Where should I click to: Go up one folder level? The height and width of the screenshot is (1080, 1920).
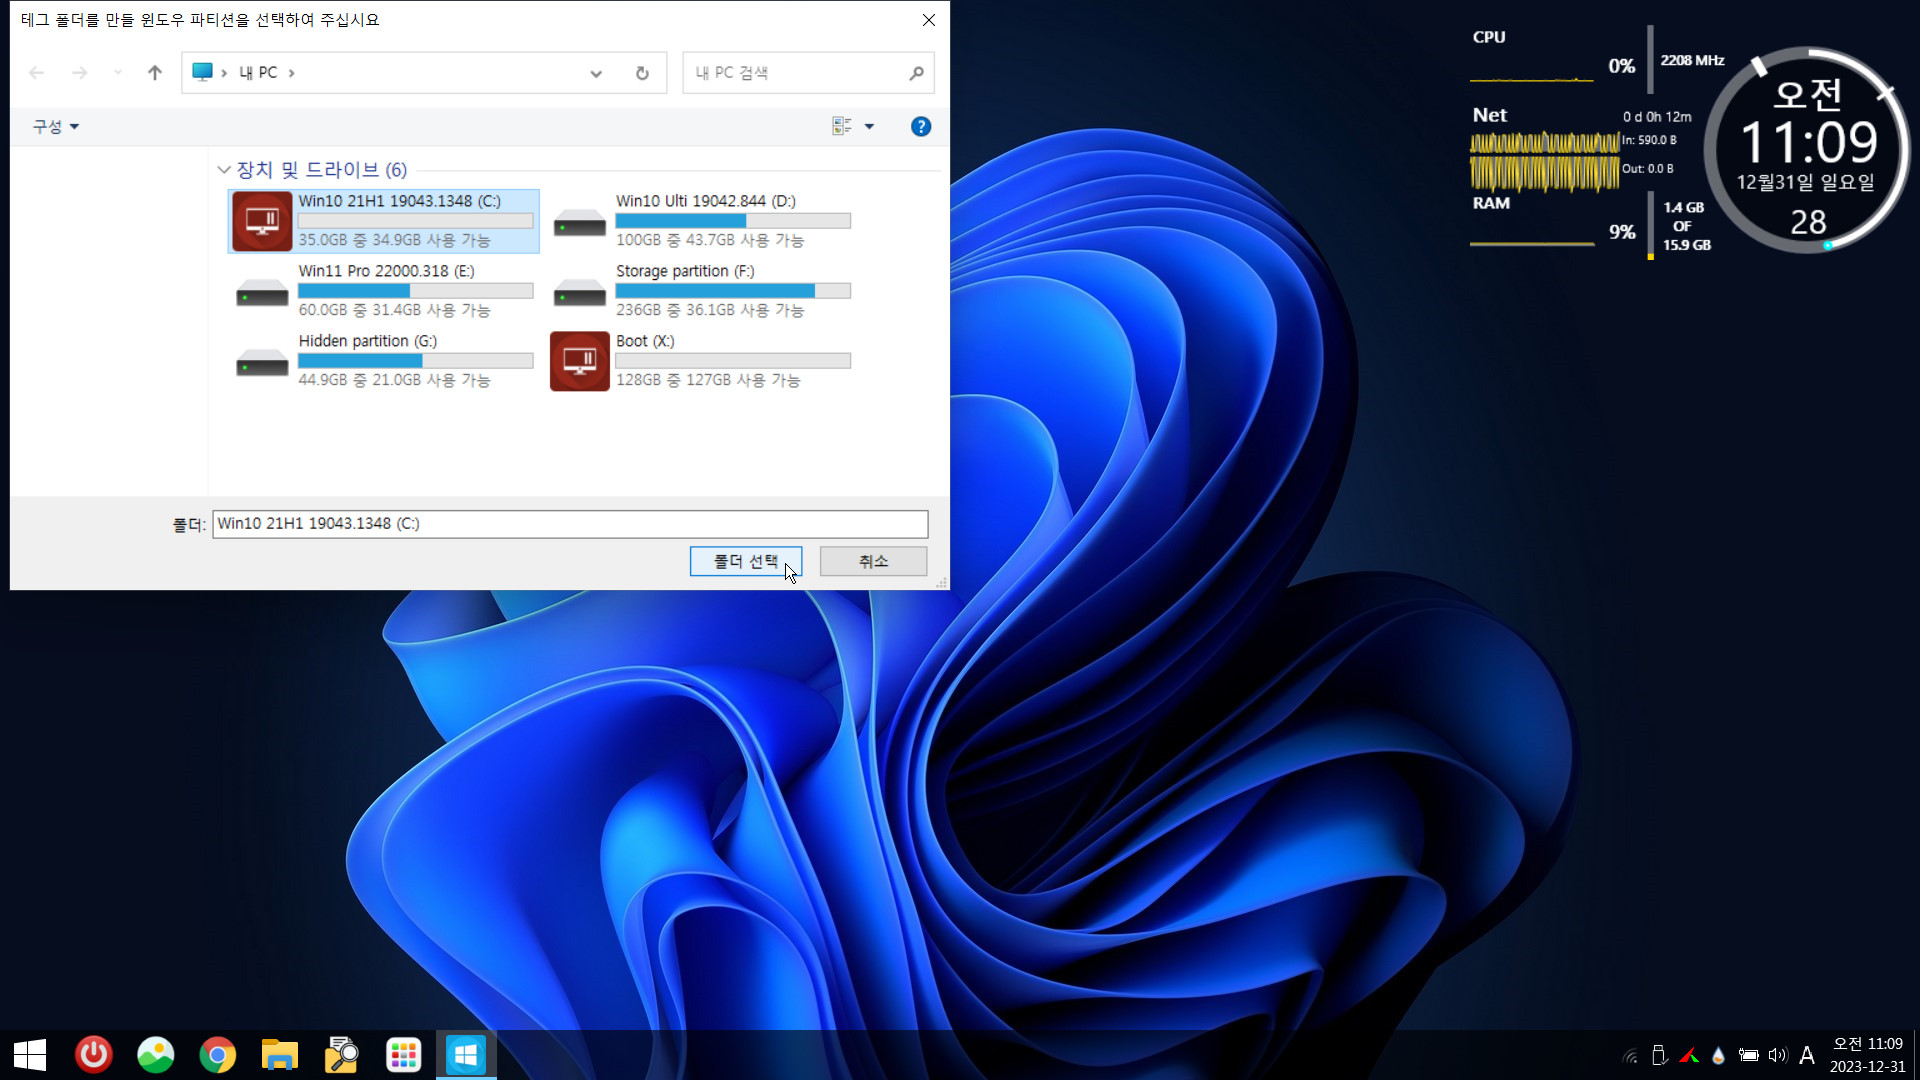[x=154, y=73]
